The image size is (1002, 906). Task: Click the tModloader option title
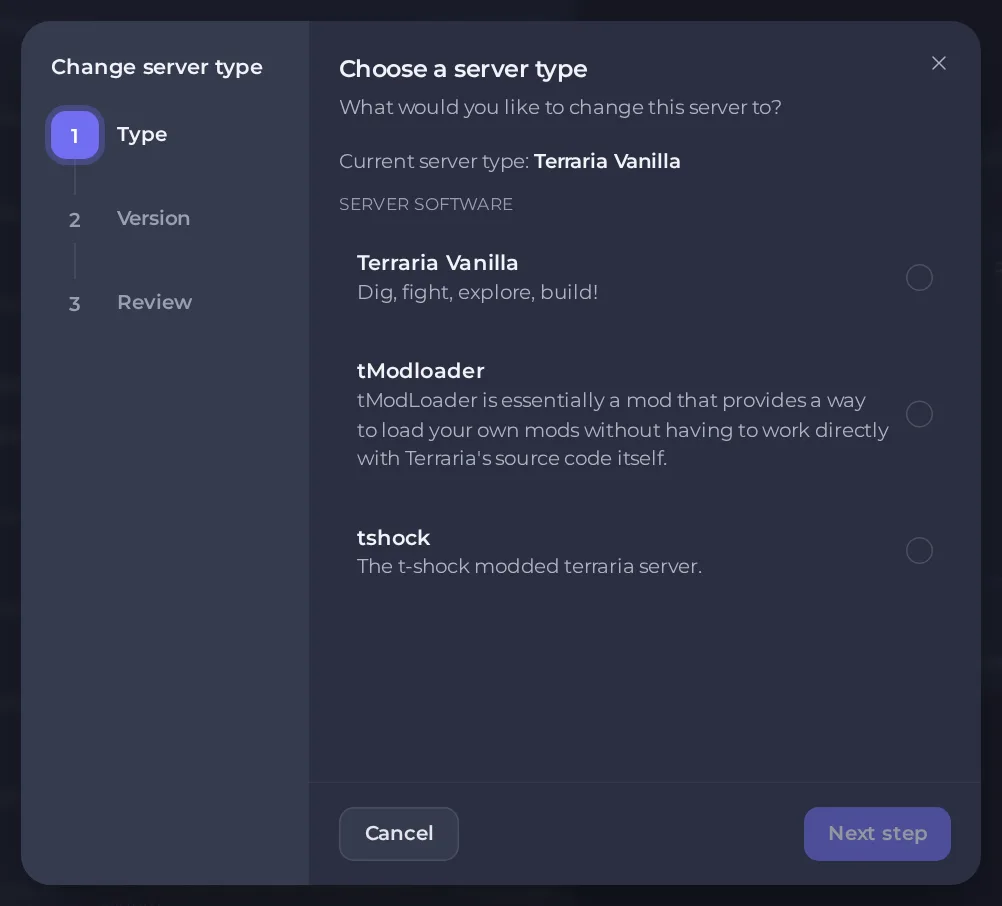point(420,371)
